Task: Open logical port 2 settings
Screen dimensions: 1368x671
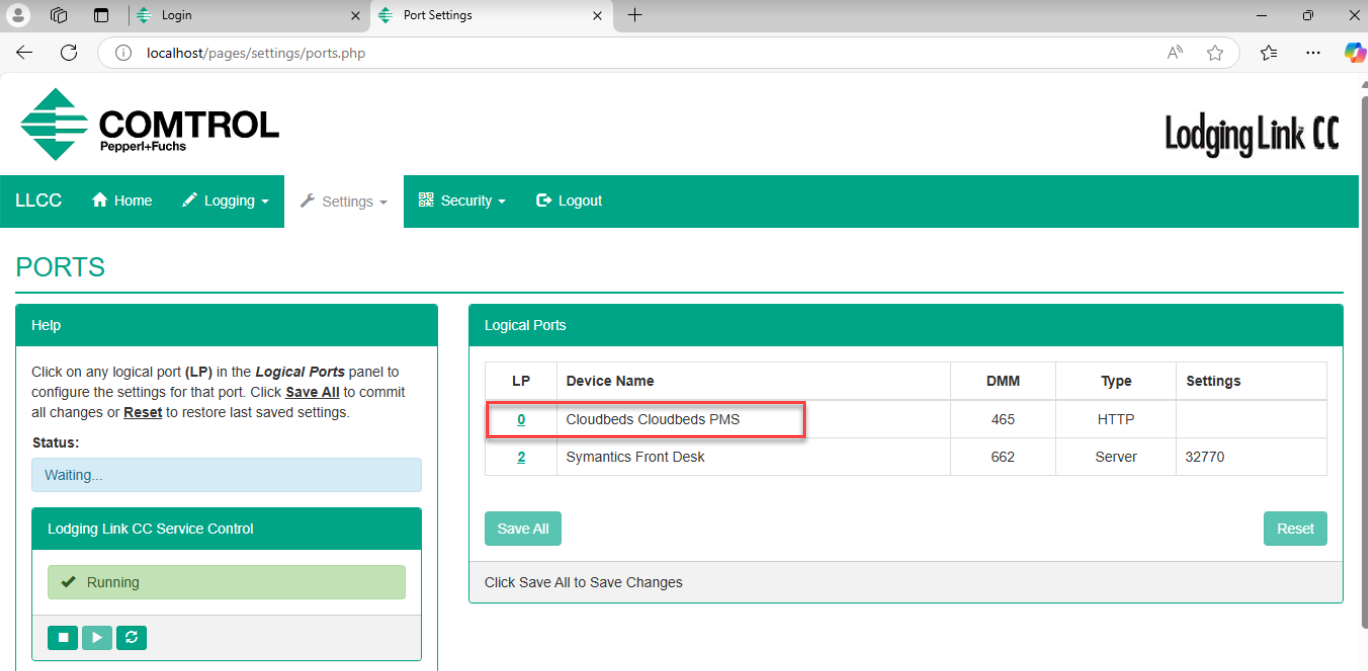Action: pyautogui.click(x=521, y=457)
